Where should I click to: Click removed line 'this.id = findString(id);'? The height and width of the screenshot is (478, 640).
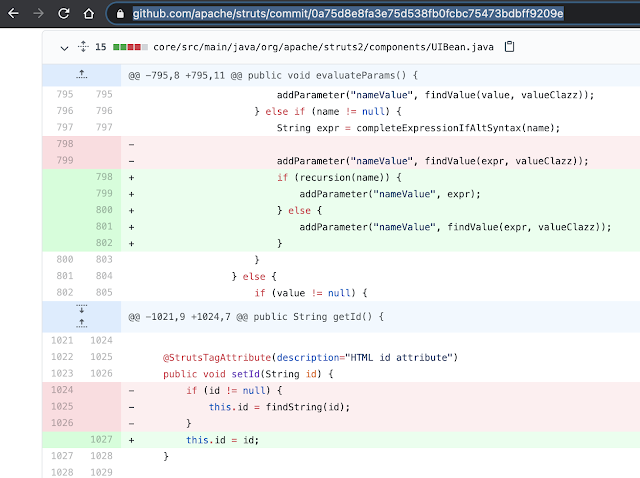tap(279, 407)
